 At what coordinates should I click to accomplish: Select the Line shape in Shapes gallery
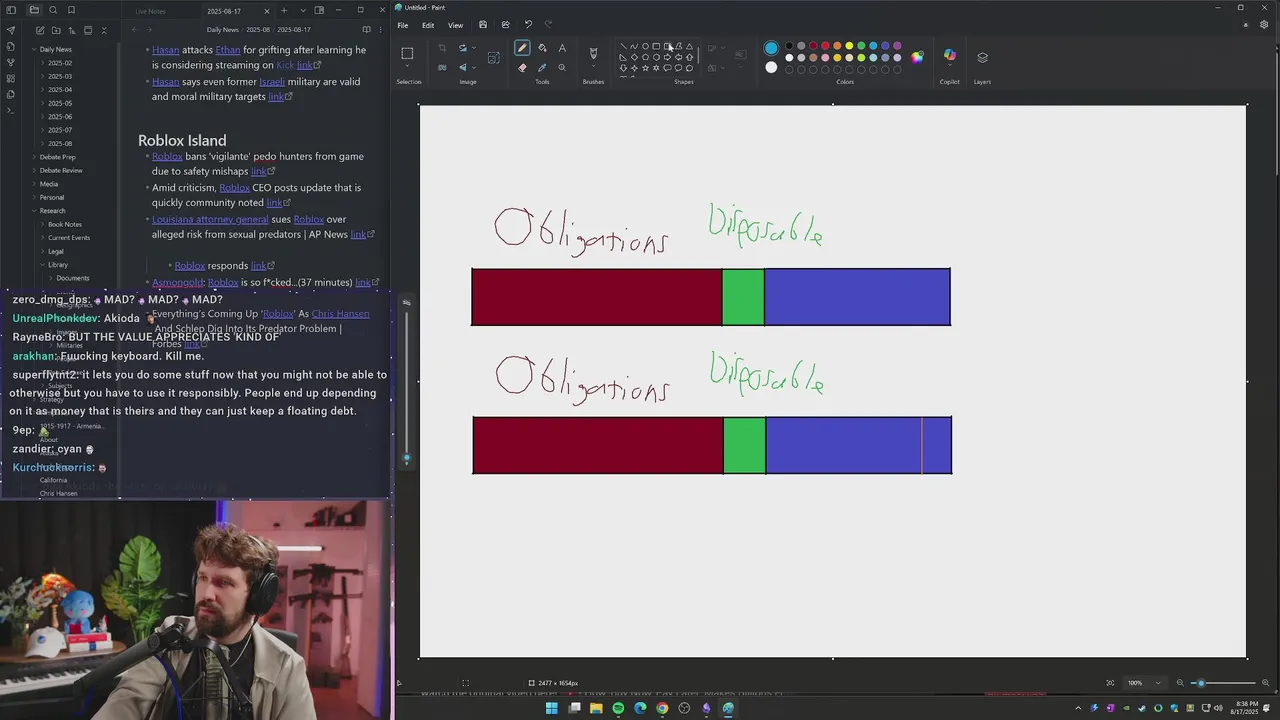(623, 46)
